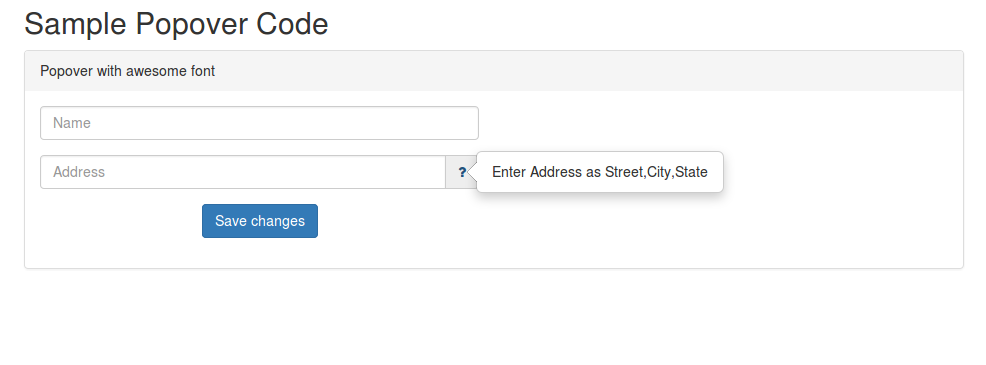Click the word 'State' in the popover

pyautogui.click(x=691, y=172)
